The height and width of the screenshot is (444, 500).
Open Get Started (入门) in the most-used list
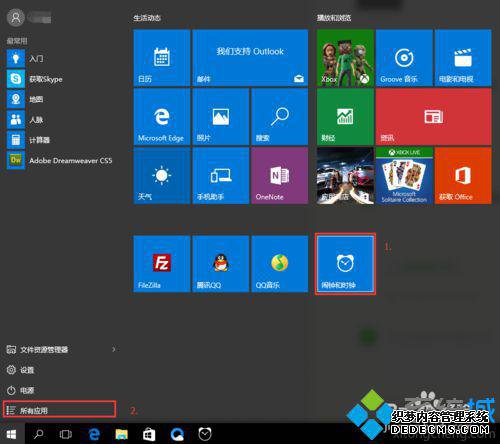pos(60,59)
